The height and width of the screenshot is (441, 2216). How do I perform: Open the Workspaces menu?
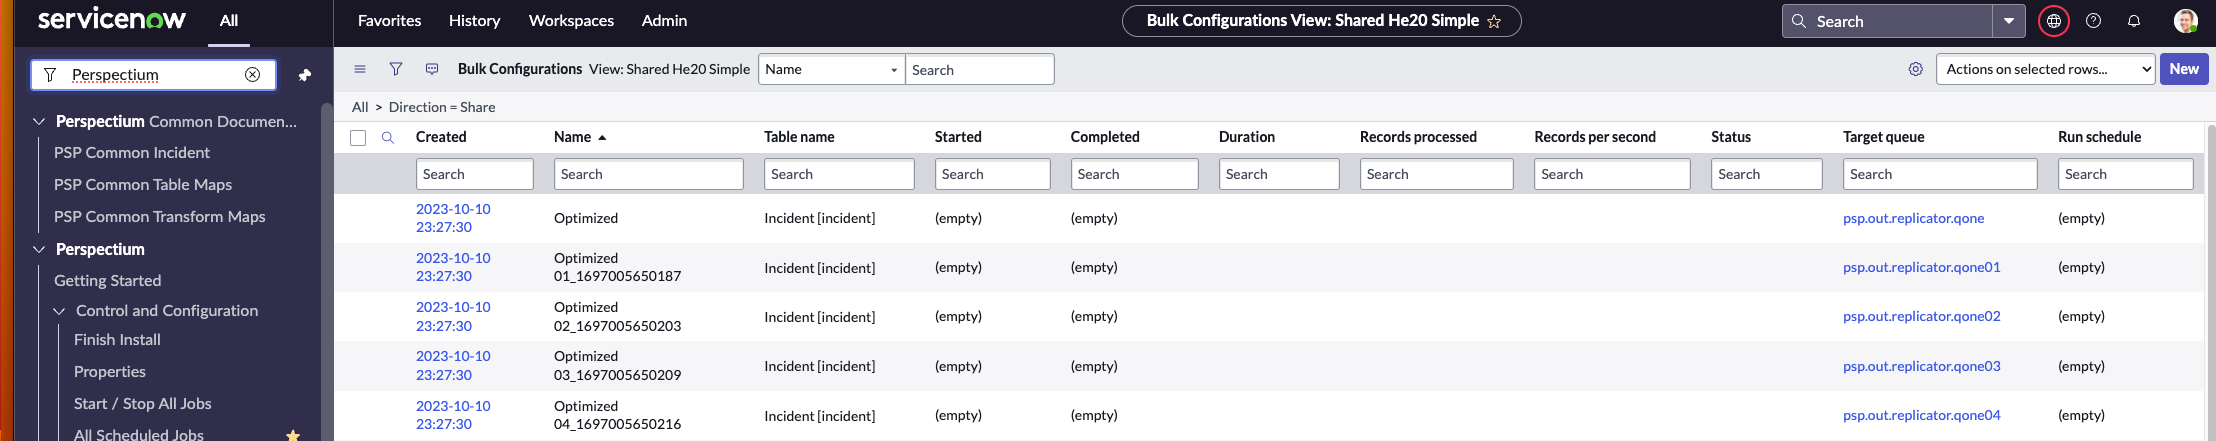pyautogui.click(x=571, y=20)
